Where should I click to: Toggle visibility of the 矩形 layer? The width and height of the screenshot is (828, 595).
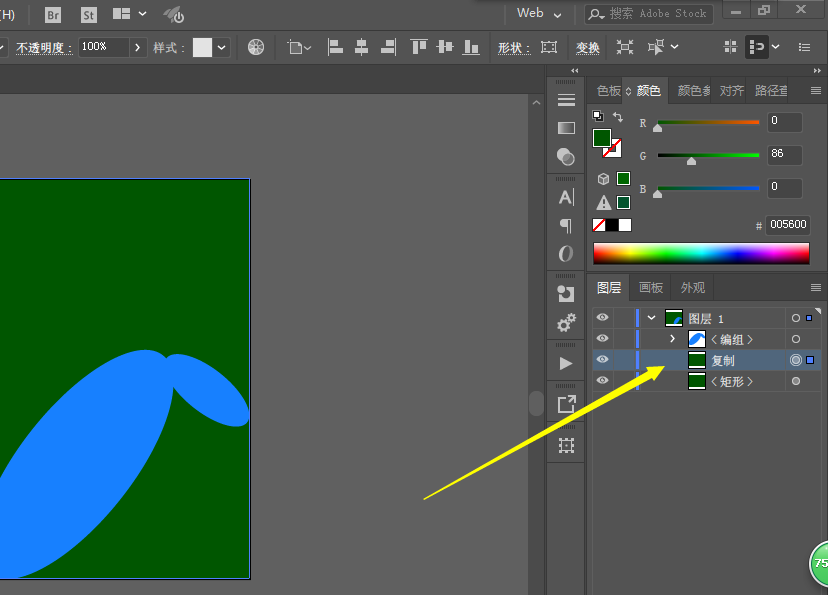click(x=602, y=381)
